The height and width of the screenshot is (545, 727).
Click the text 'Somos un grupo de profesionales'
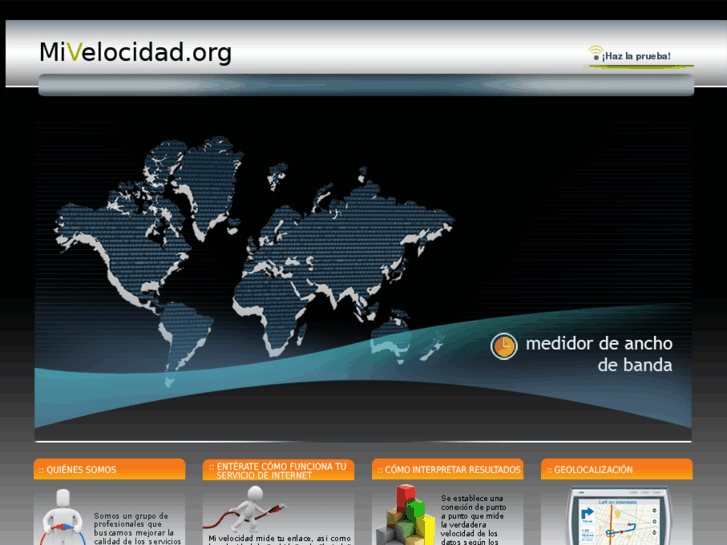pos(131,520)
